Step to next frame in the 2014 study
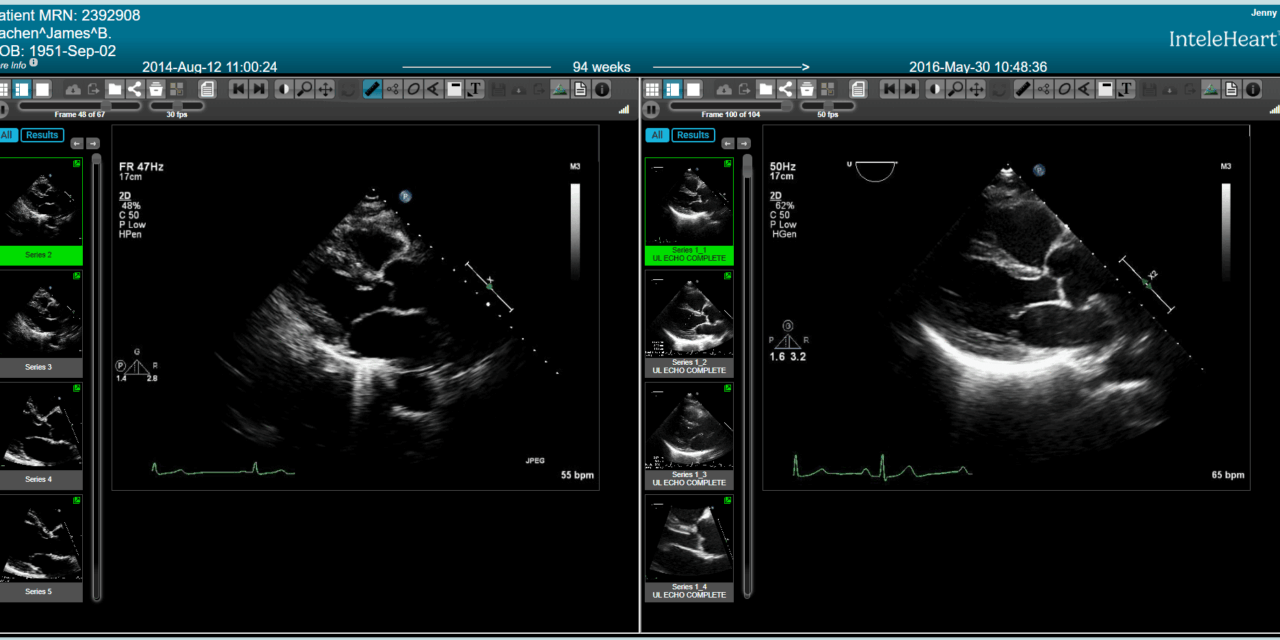The height and width of the screenshot is (640, 1280). [x=259, y=89]
